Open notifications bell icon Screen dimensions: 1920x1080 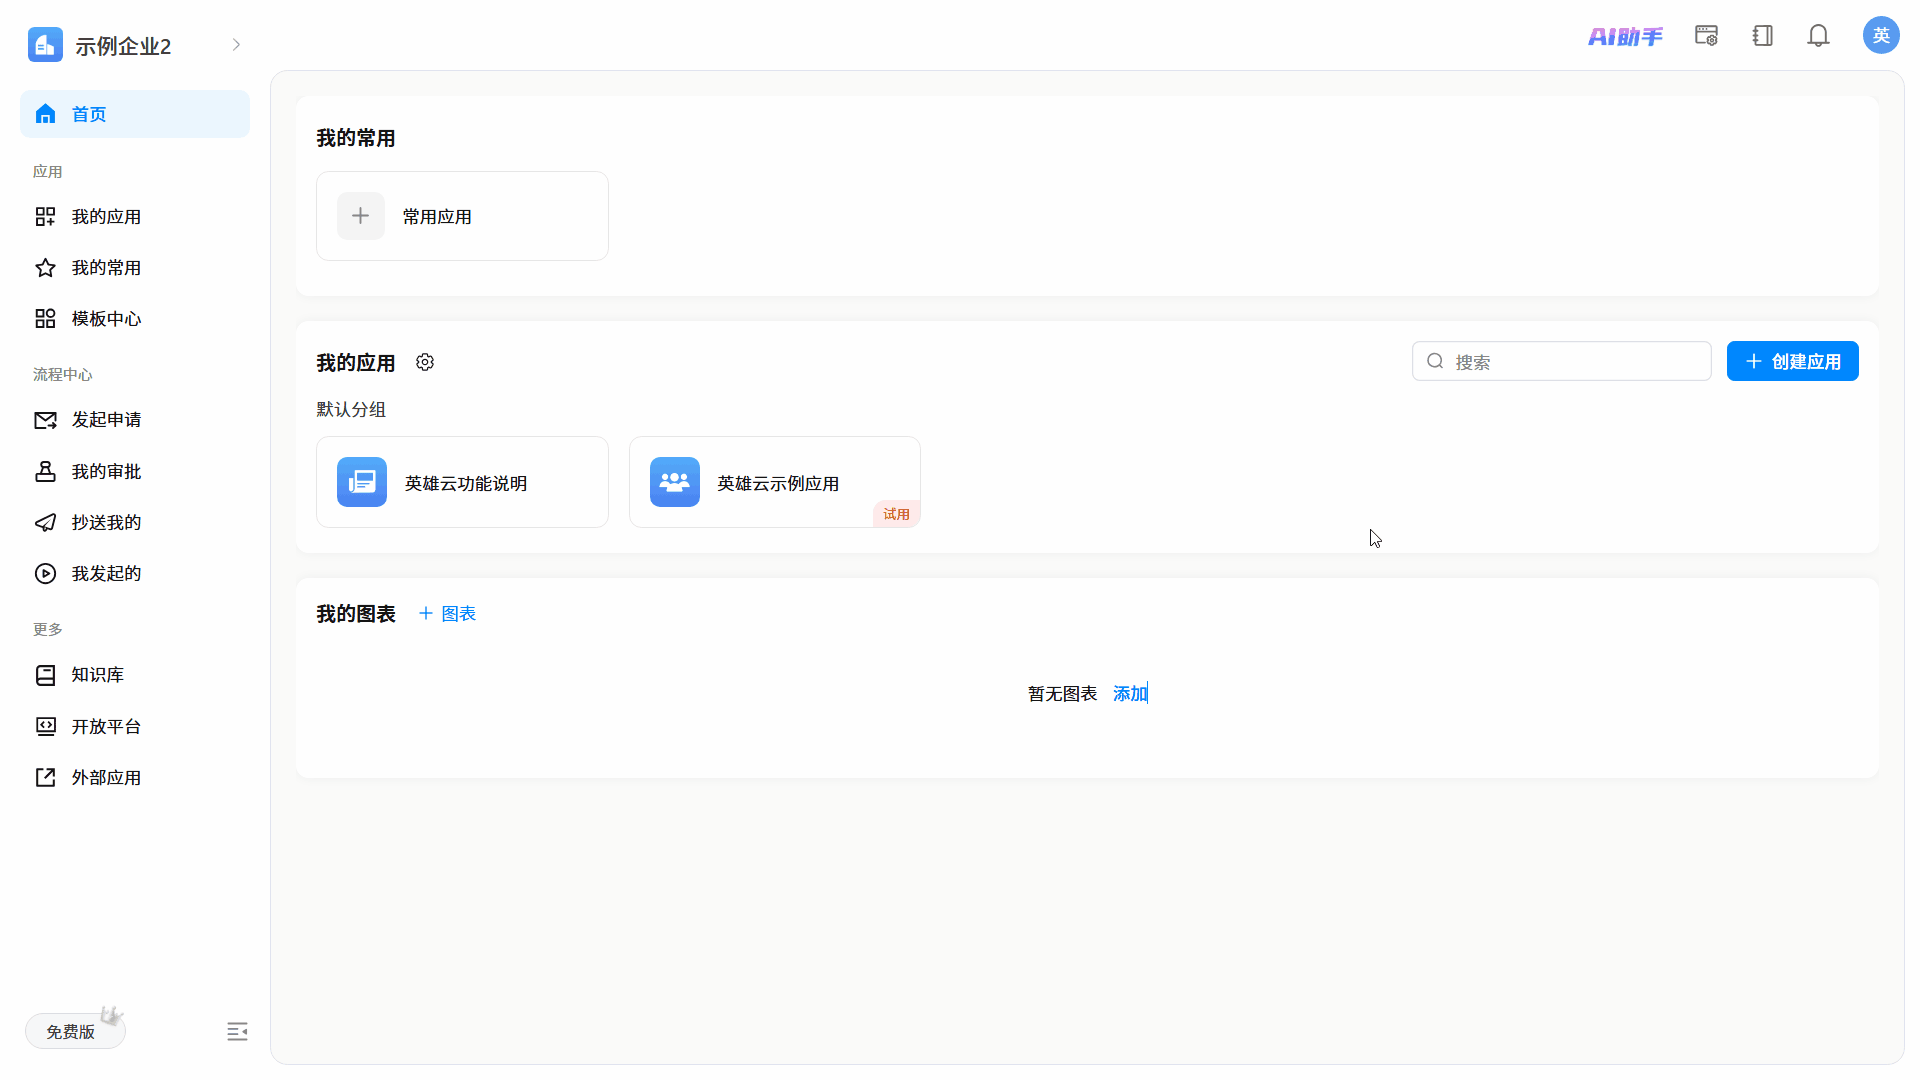(x=1818, y=36)
